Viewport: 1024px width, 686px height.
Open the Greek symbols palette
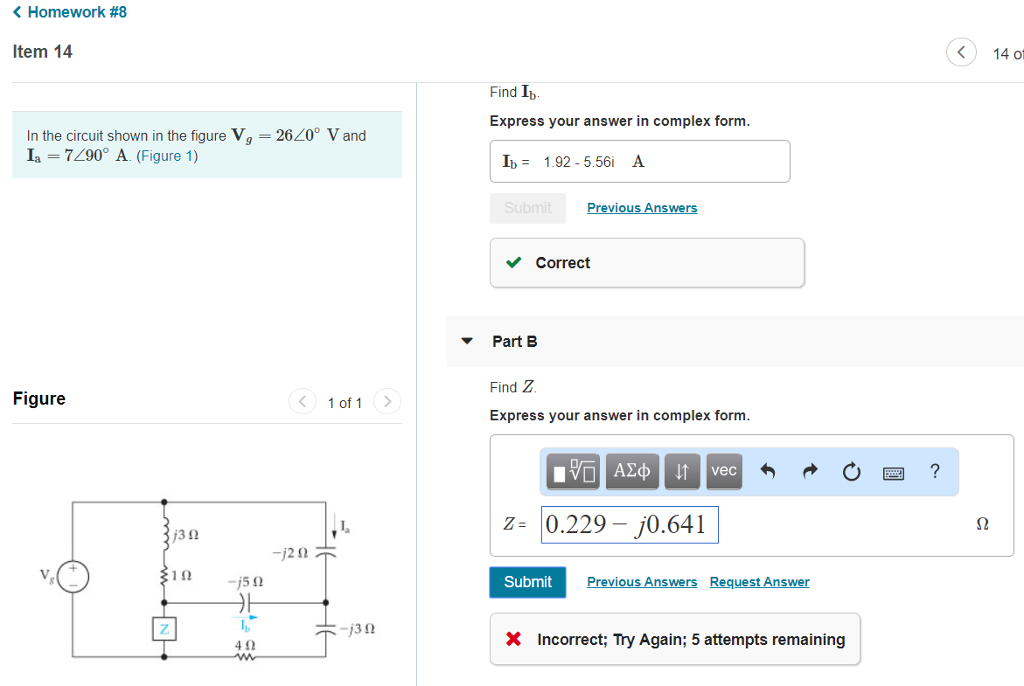pyautogui.click(x=632, y=471)
